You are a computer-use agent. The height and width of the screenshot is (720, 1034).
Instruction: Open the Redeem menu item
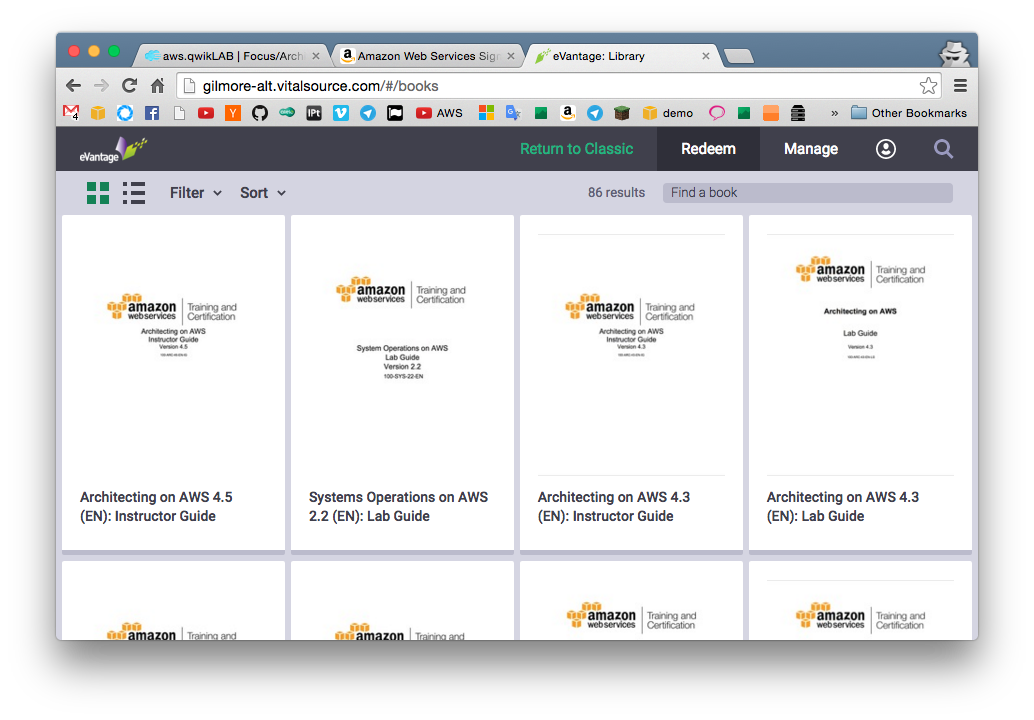click(708, 149)
